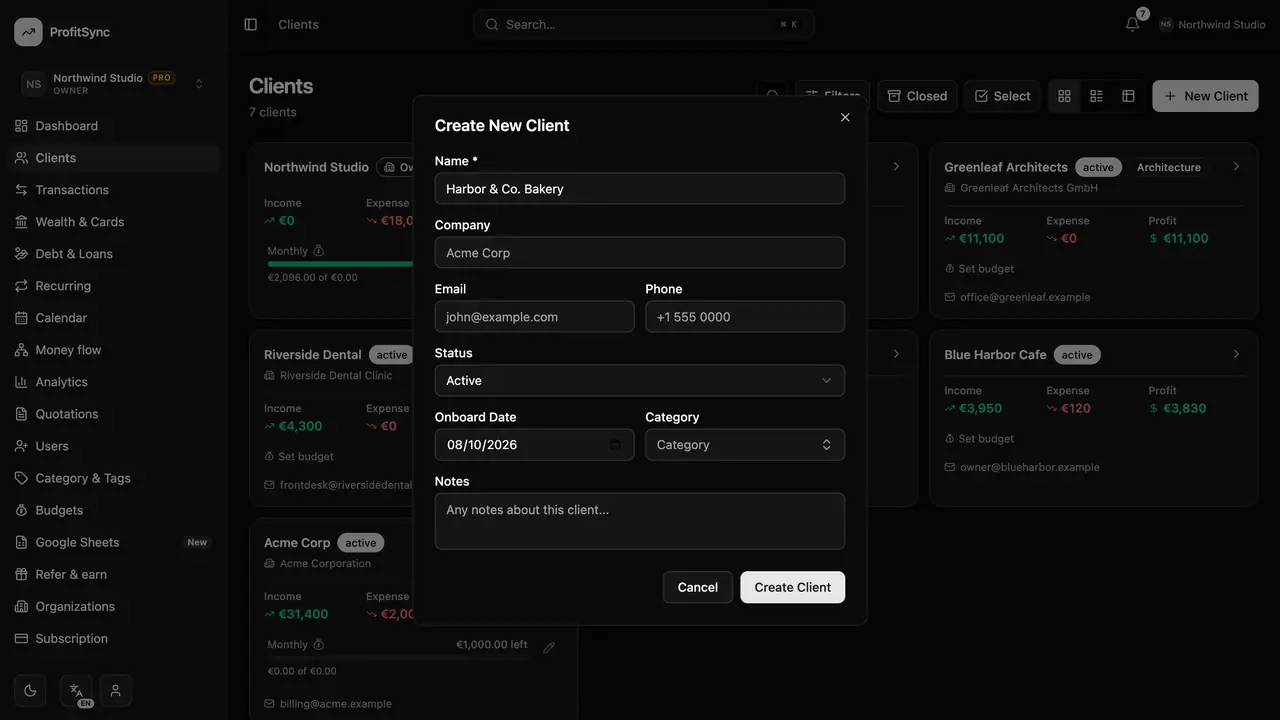This screenshot has height=720, width=1280.
Task: Open Greenleaf Architects details arrow
Action: [x=1236, y=167]
